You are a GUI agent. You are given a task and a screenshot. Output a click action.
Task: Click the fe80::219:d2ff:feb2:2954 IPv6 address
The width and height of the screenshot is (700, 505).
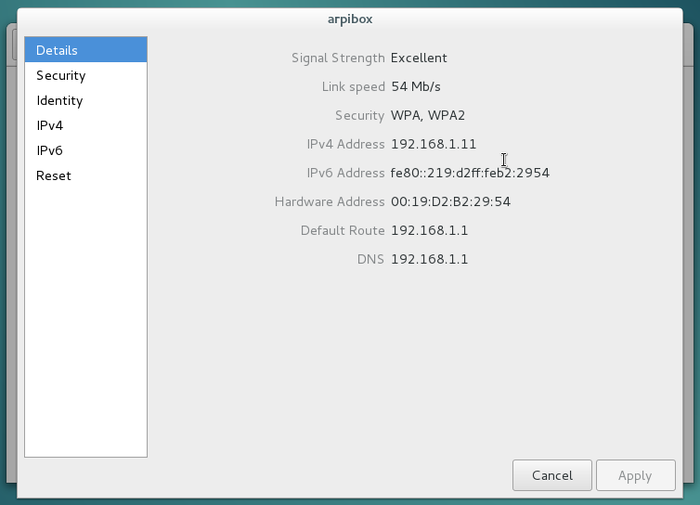click(470, 173)
